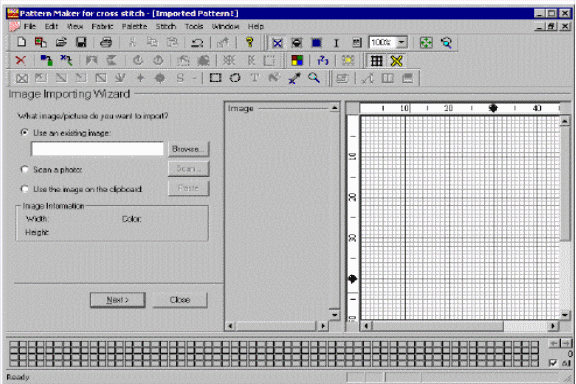The image size is (576, 384).
Task: Toggle the grid display icon
Action: coord(377,61)
